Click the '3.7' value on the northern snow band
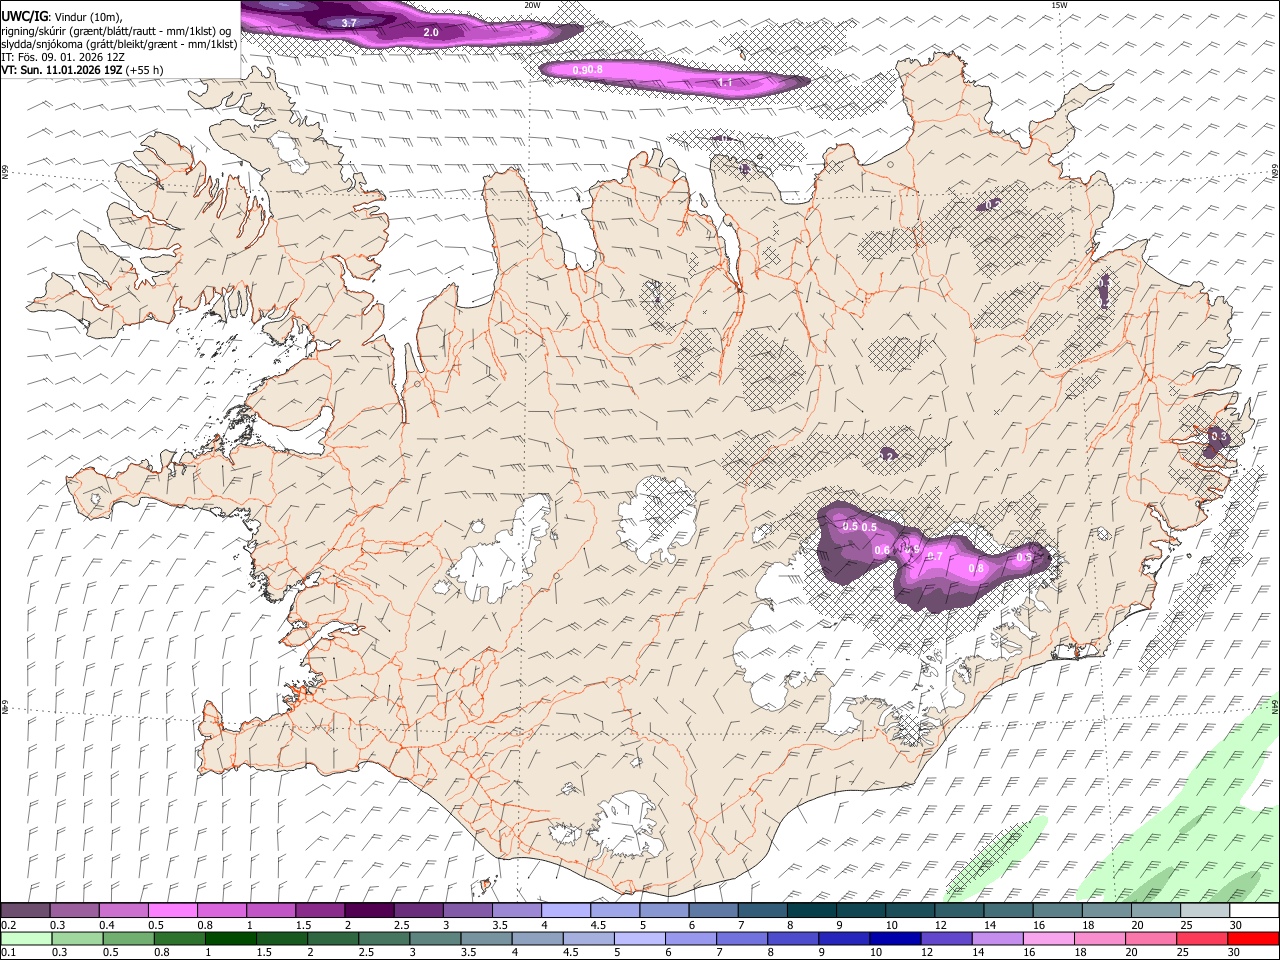This screenshot has width=1280, height=960. tap(349, 22)
